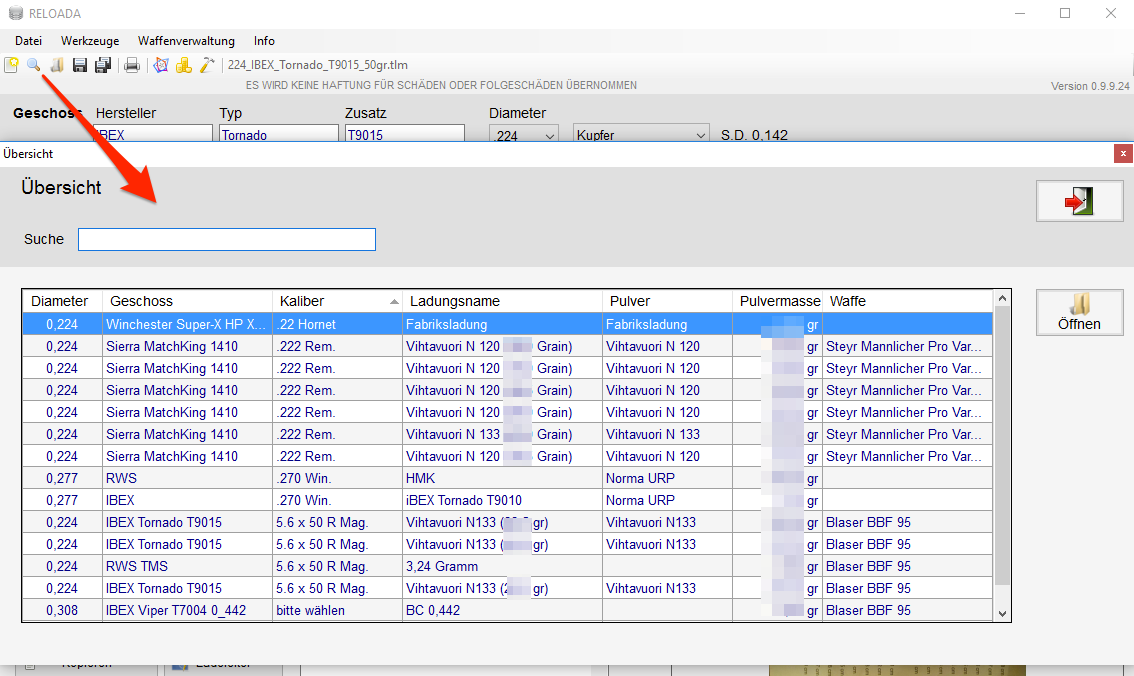Click the single floppy disk save icon

click(x=80, y=65)
